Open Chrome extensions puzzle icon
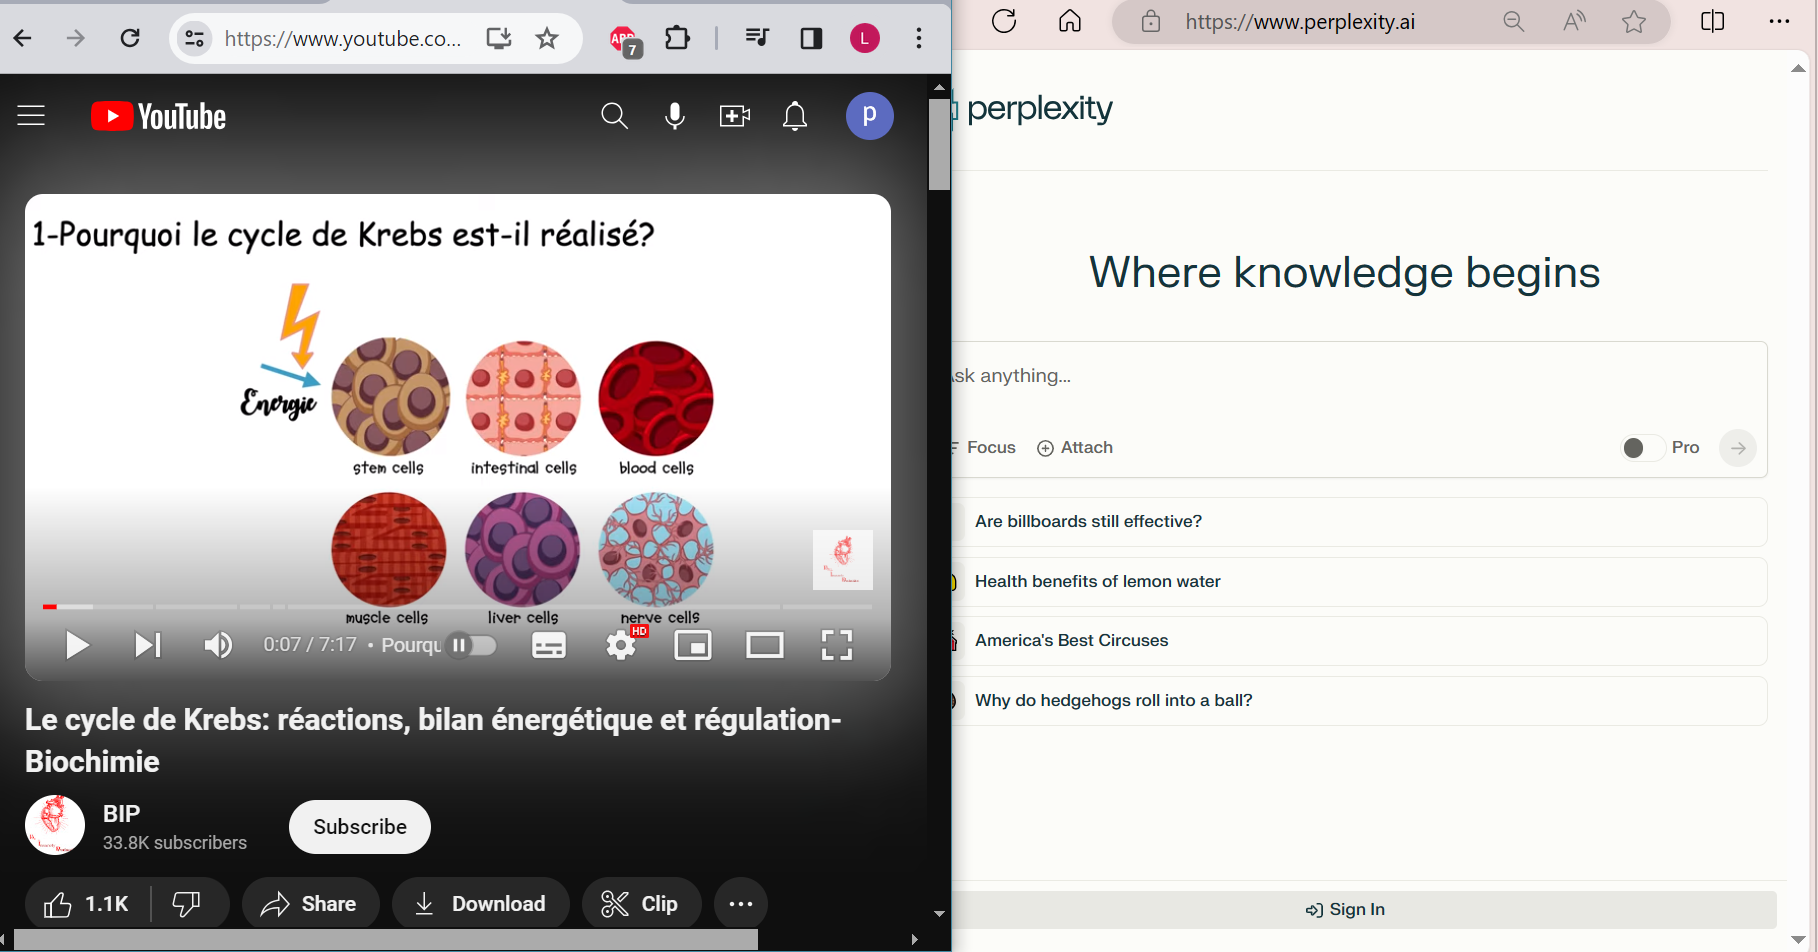The image size is (1818, 952). pos(678,39)
